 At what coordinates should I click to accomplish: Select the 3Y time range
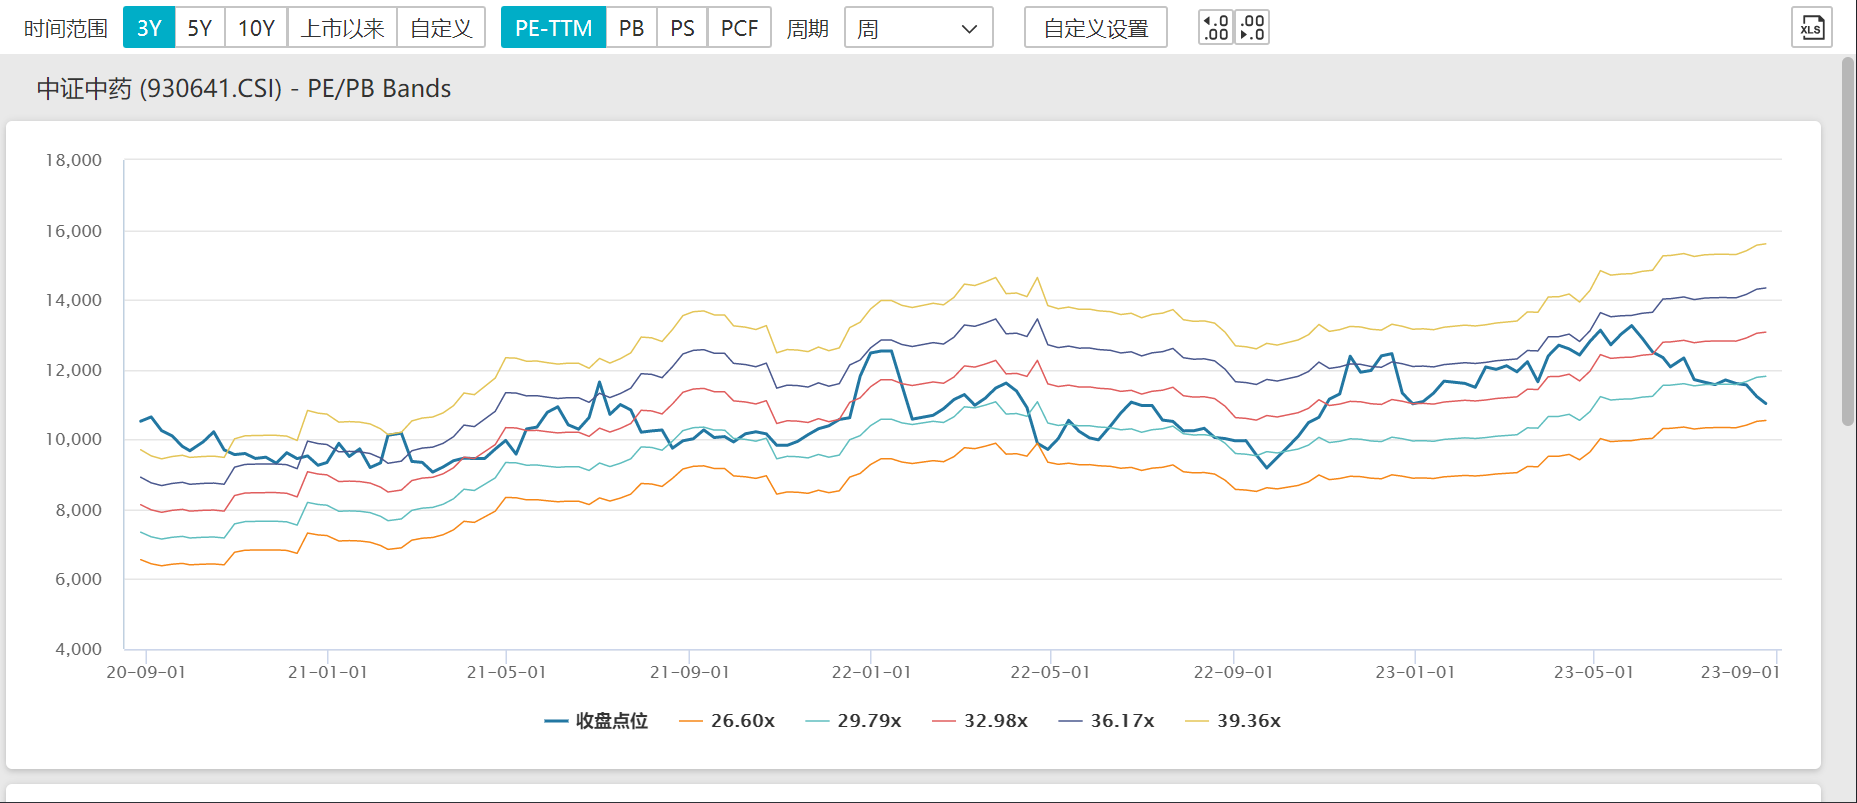coord(149,28)
